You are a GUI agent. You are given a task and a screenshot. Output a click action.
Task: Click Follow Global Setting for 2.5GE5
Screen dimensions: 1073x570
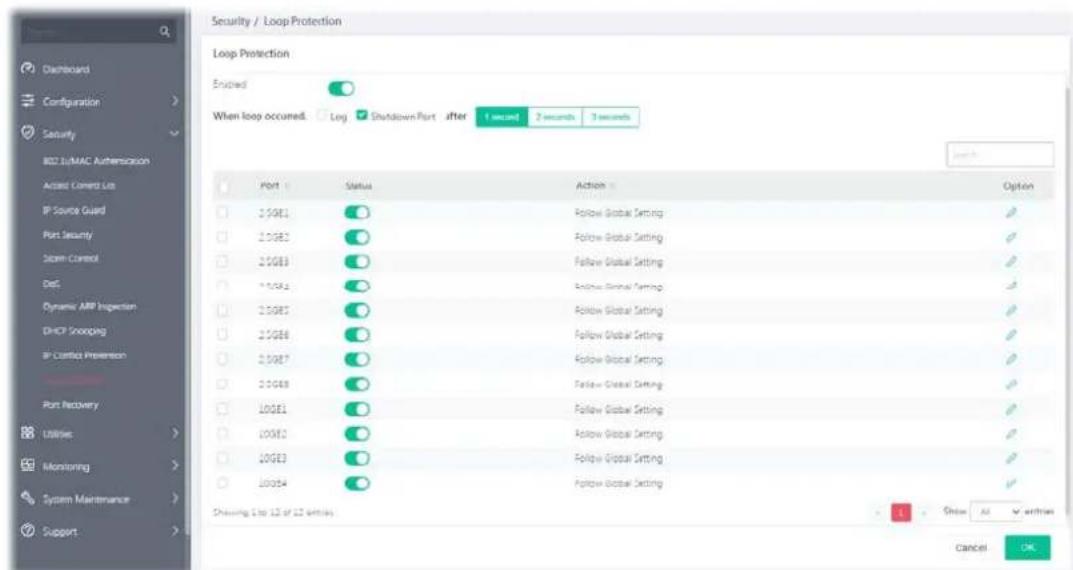click(619, 311)
